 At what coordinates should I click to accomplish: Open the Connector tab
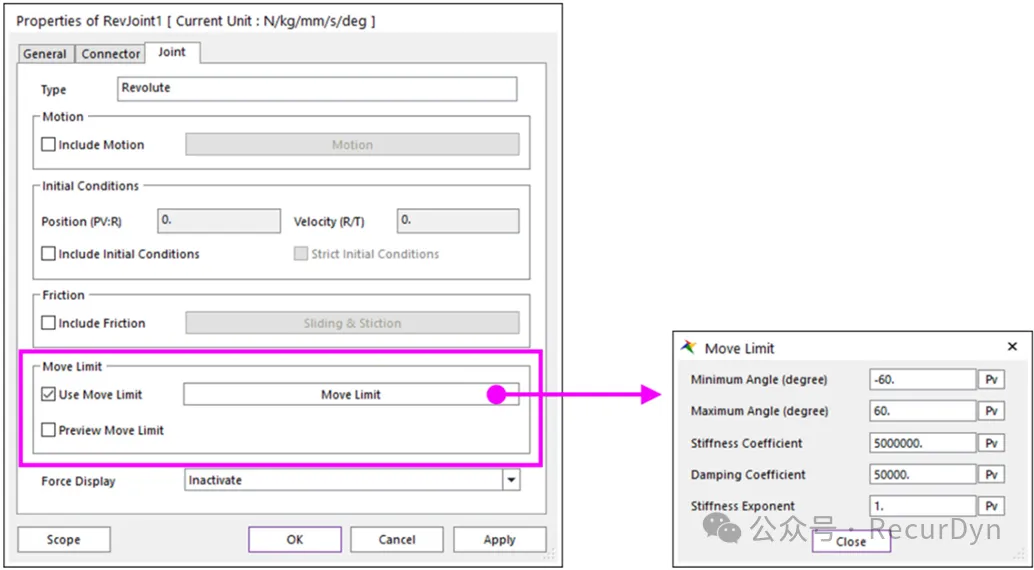pyautogui.click(x=111, y=54)
